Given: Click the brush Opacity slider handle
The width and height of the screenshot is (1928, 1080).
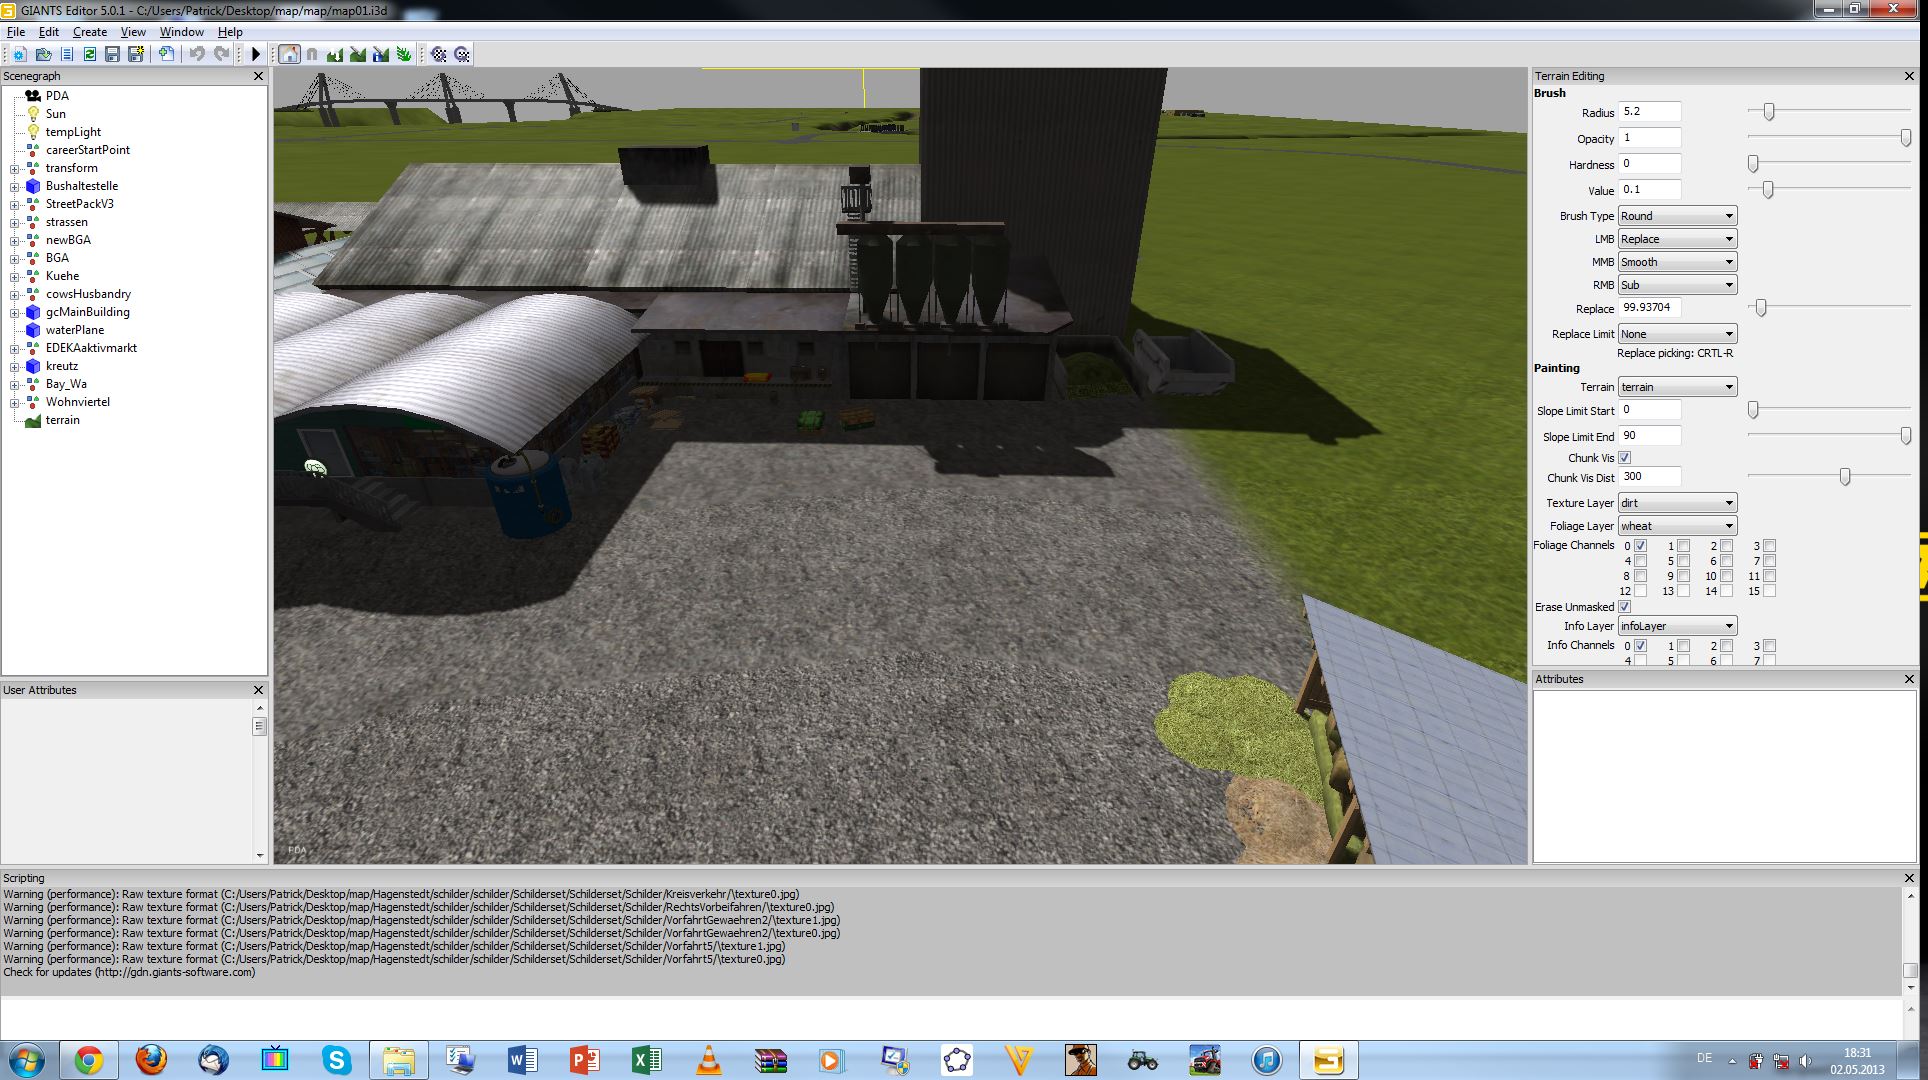Looking at the screenshot, I should click(x=1906, y=138).
